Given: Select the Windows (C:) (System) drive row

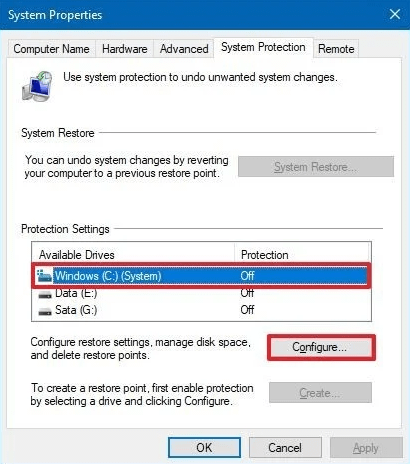Looking at the screenshot, I should [201, 276].
